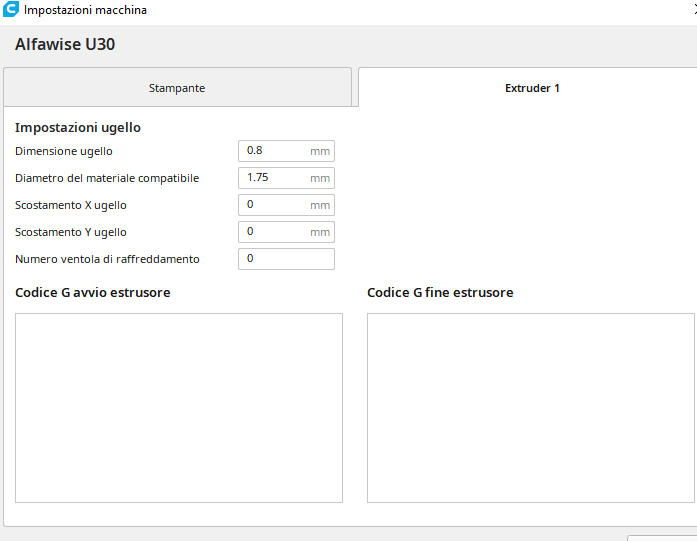
Task: Click the Scostamento X ugello label
Action: click(x=71, y=205)
